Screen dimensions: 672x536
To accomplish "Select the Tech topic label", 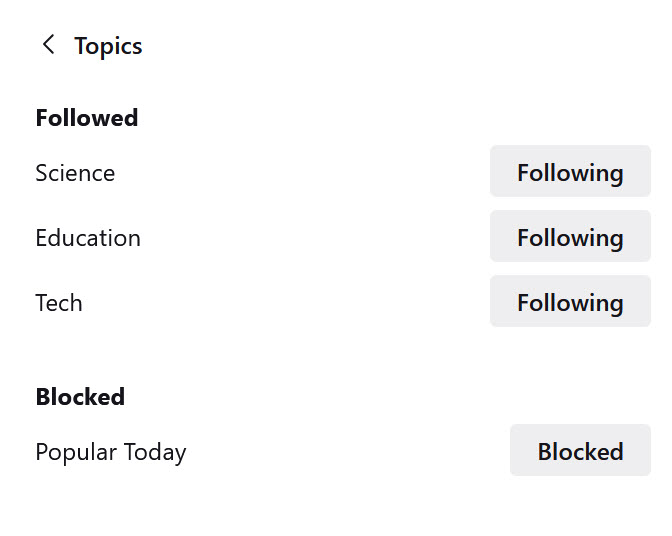I will click(59, 303).
